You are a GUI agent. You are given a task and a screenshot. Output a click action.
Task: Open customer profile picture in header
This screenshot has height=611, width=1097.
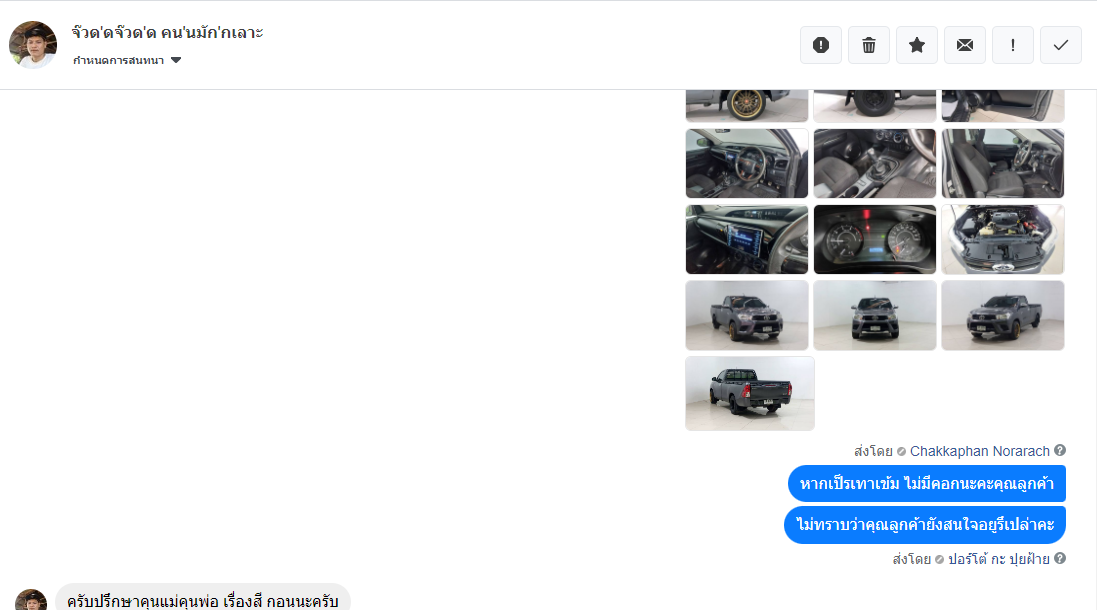33,45
